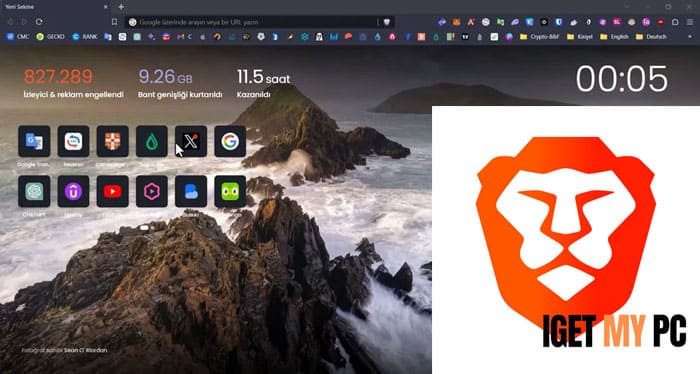Open the RANK bookmark

[x=85, y=37]
